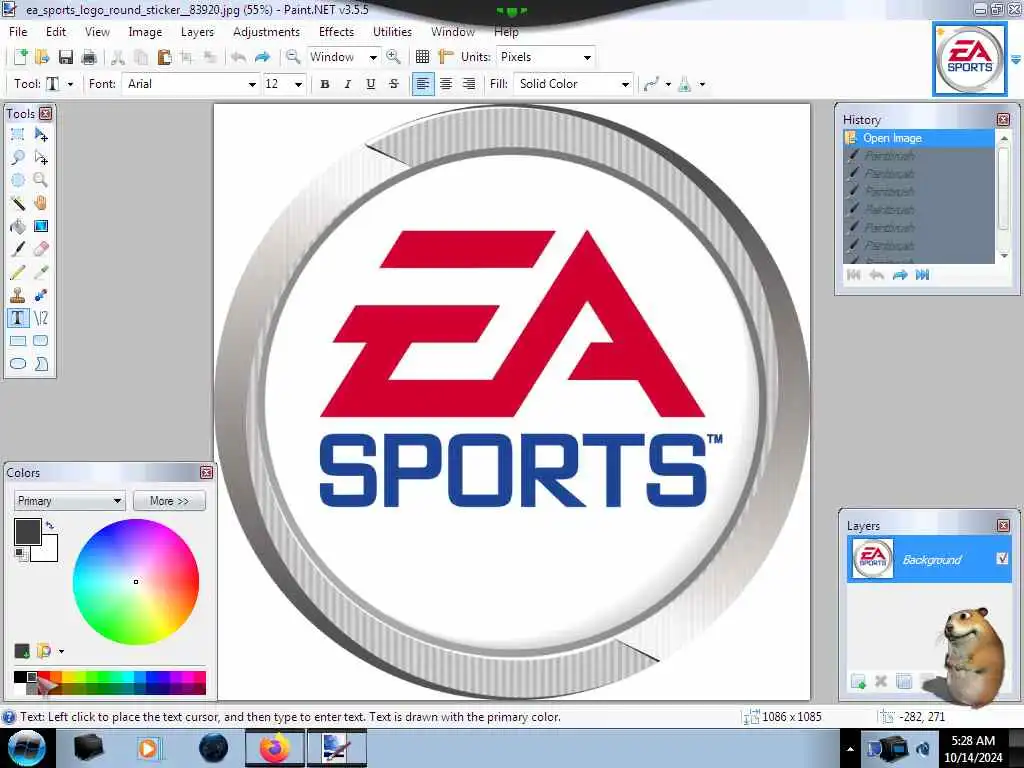Select the Pan hand tool
The image size is (1024, 768).
click(x=40, y=203)
